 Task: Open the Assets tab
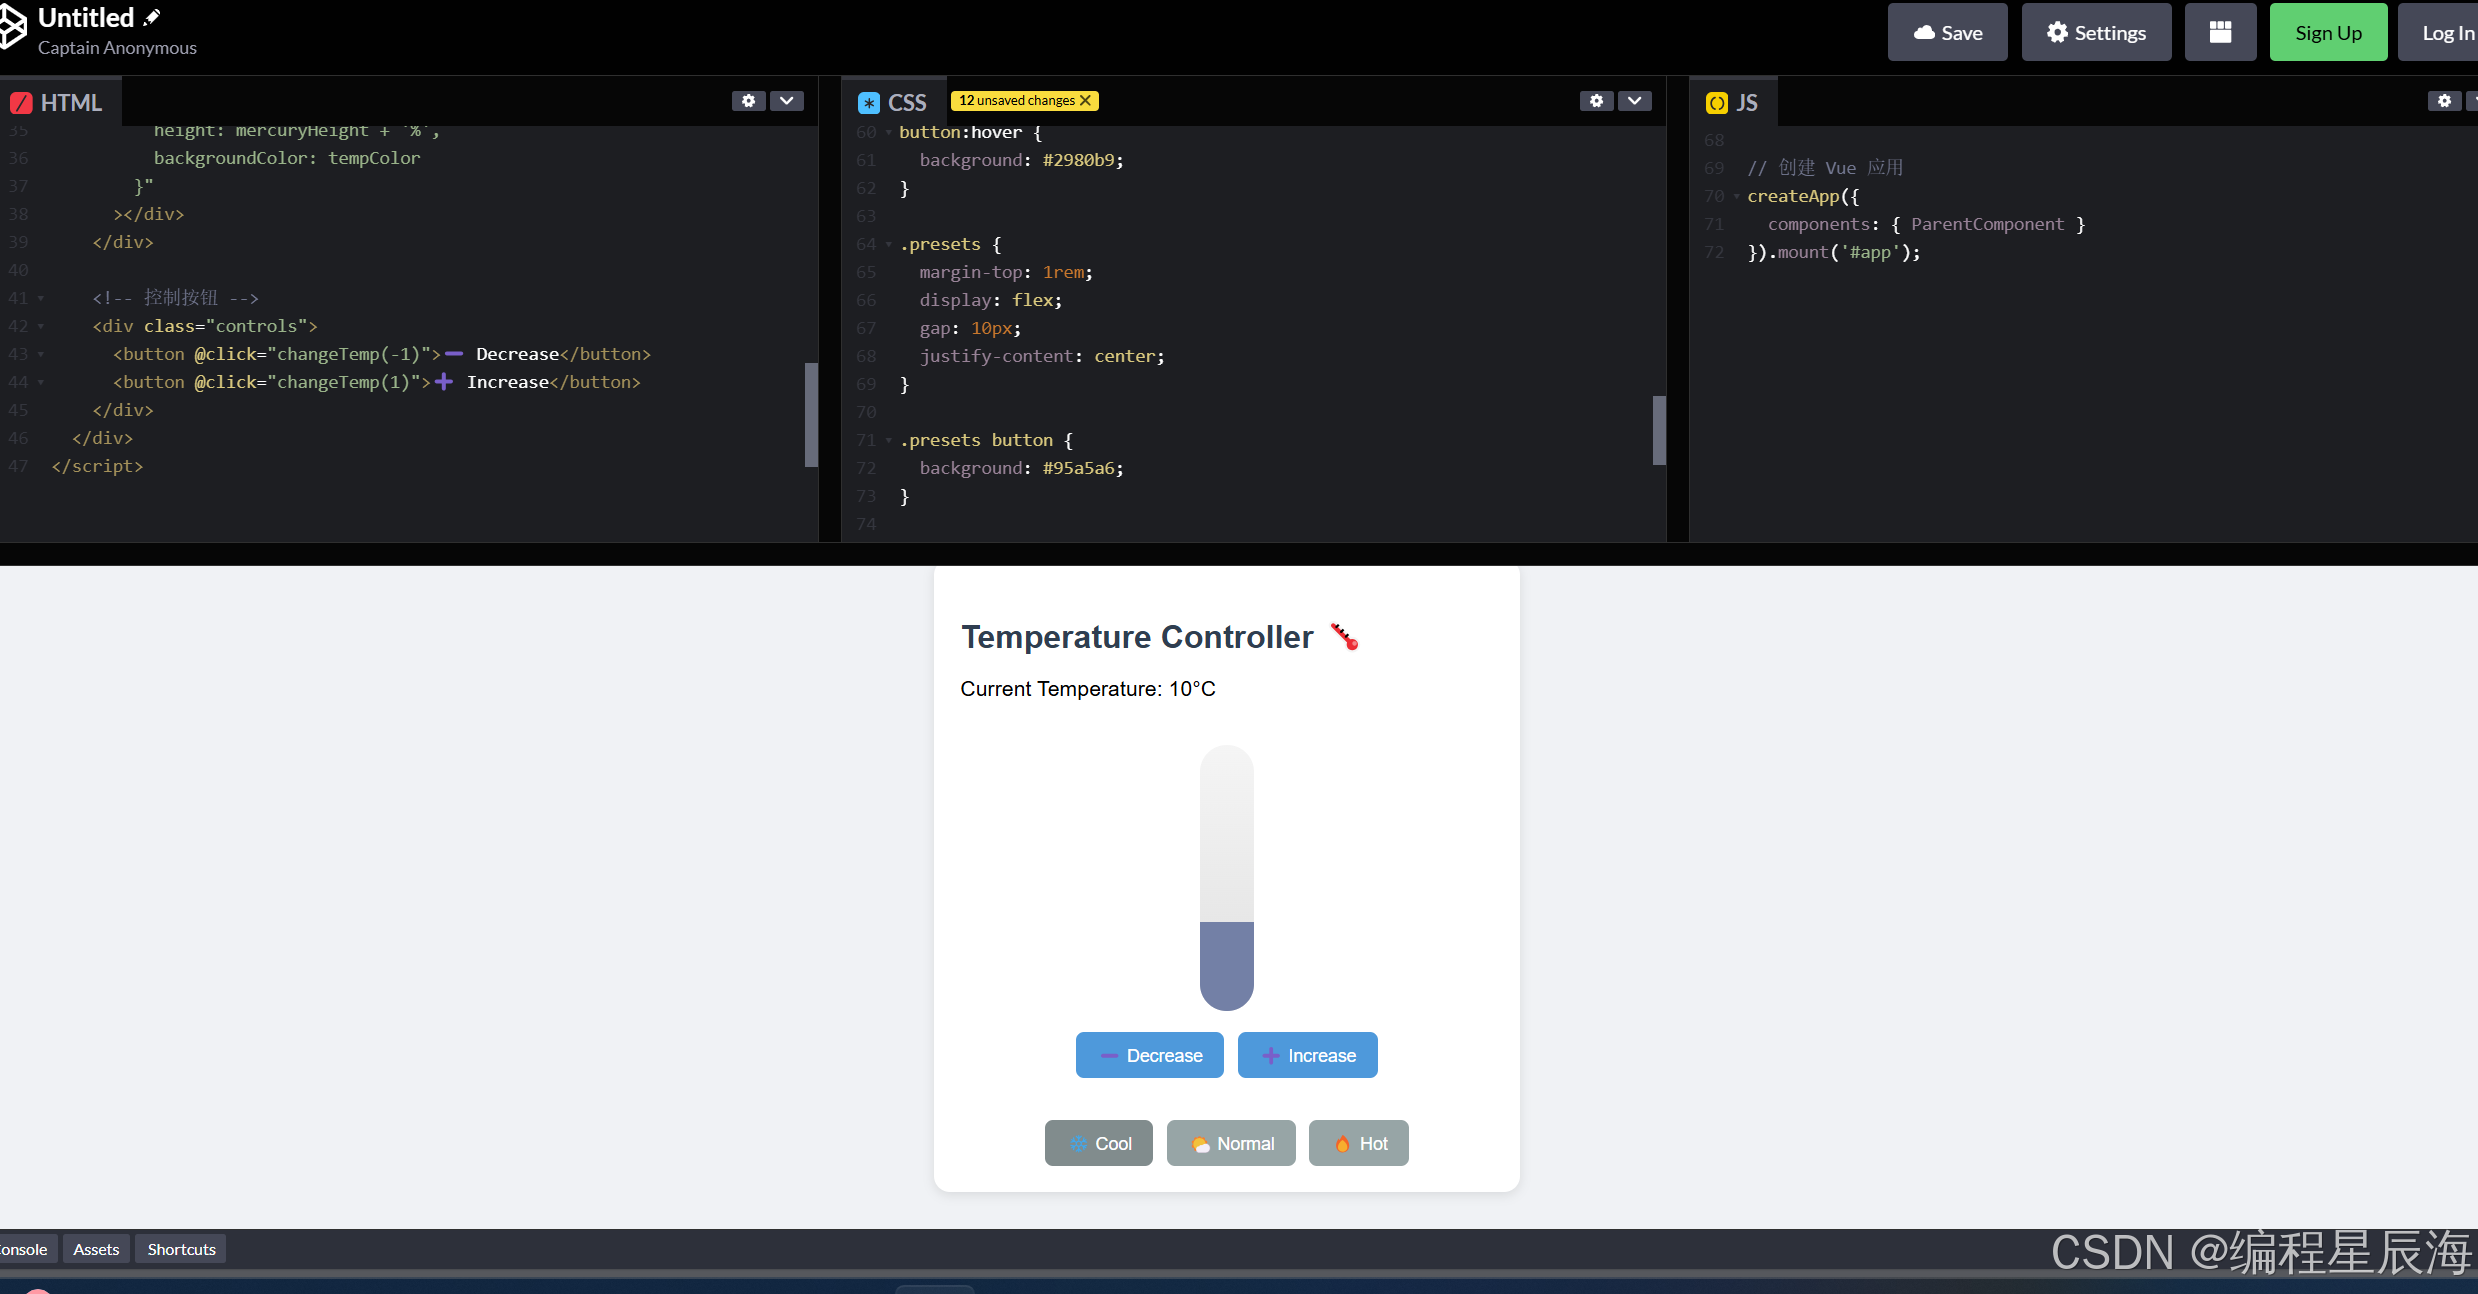tap(96, 1249)
